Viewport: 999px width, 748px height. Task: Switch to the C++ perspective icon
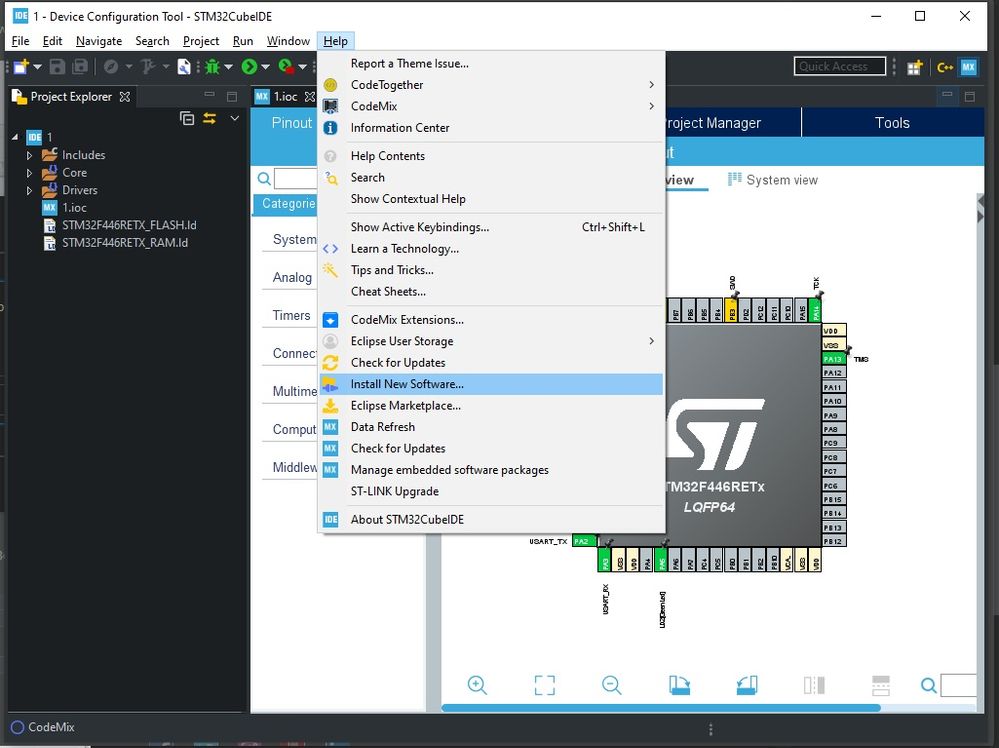point(945,67)
